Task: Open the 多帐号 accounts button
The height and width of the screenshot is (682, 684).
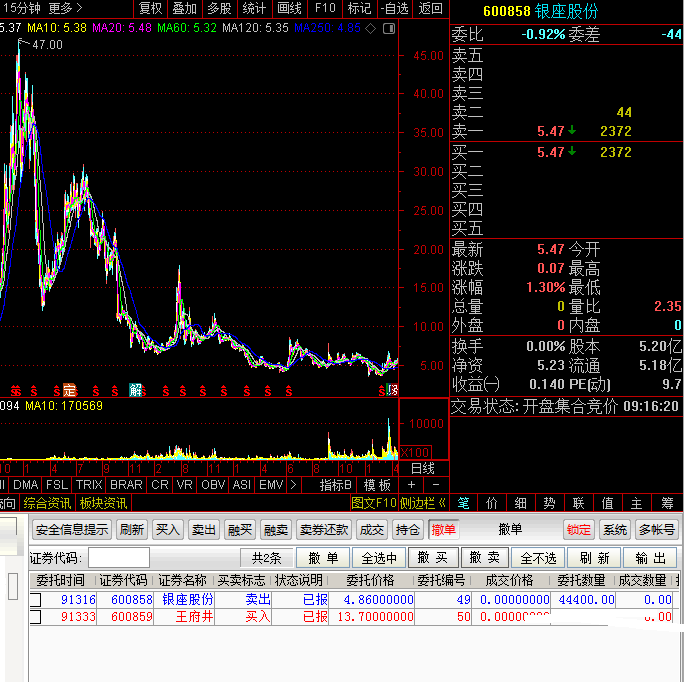Action: (x=657, y=530)
